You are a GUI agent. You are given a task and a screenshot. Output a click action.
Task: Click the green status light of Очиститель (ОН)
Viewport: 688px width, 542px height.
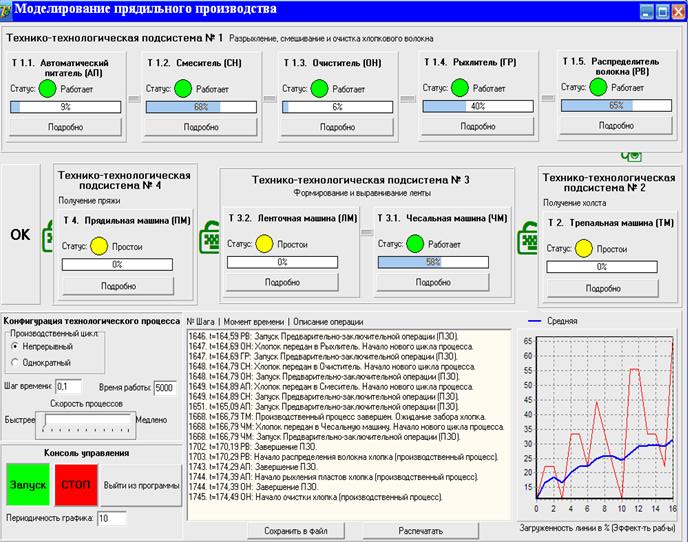coord(319,89)
